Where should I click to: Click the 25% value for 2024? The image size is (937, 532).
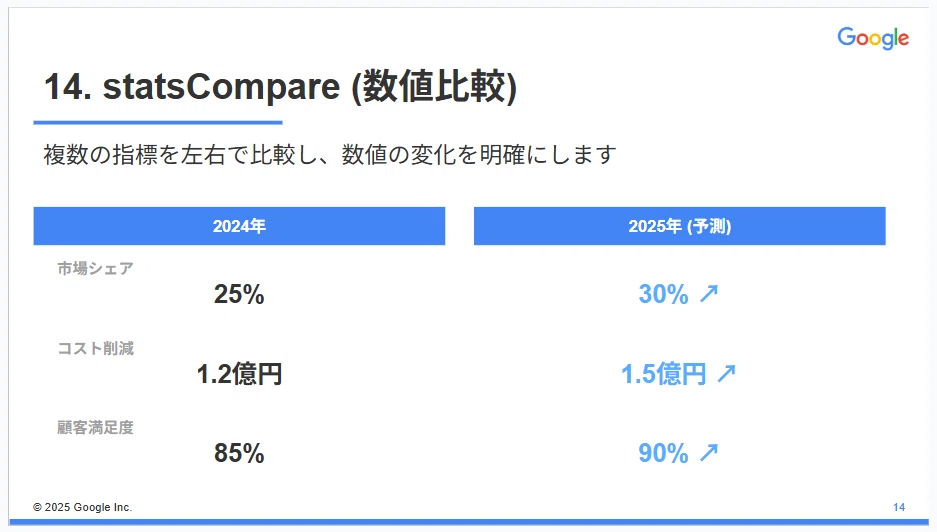[x=239, y=294]
